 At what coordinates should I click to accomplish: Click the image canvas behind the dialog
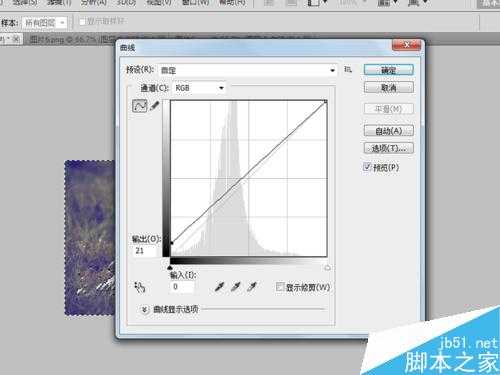(x=89, y=238)
